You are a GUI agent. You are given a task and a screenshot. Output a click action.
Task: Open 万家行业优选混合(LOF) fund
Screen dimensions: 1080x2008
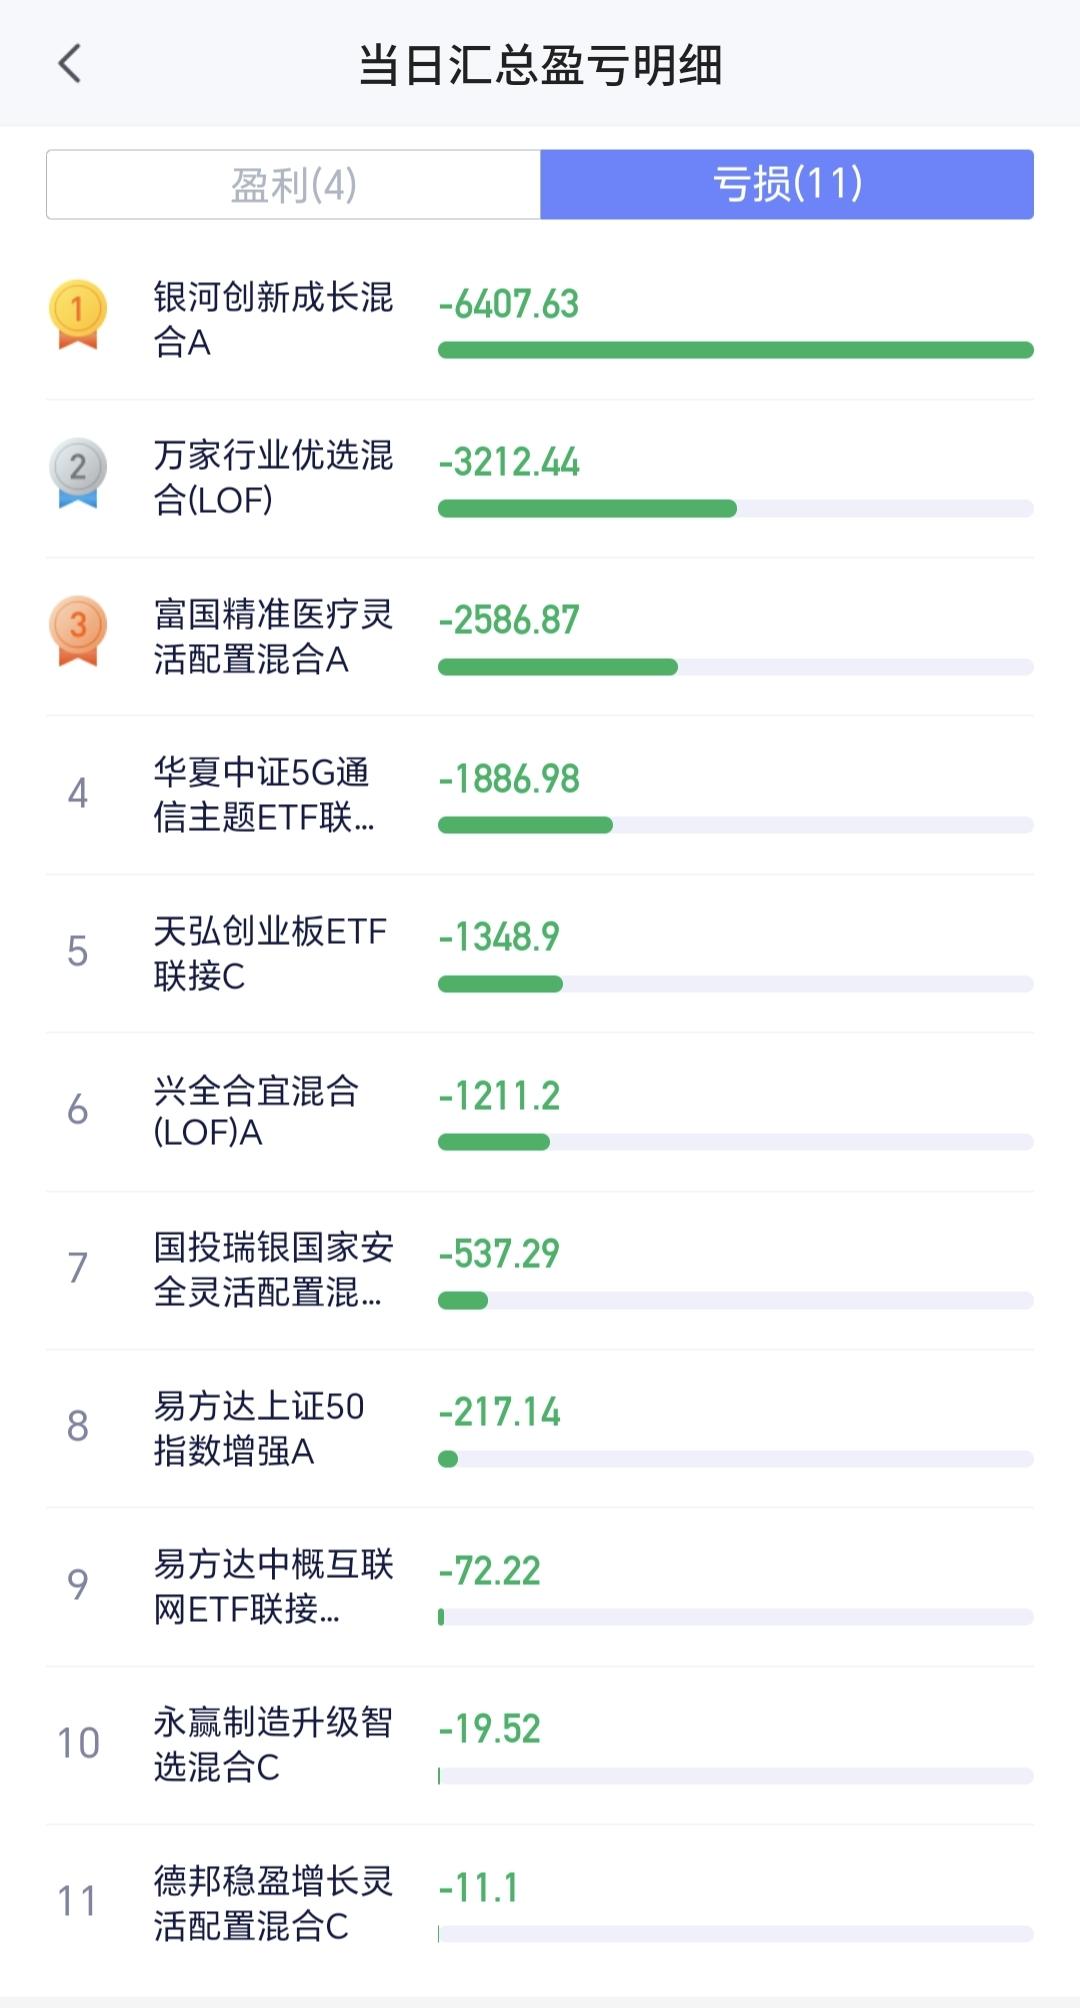(273, 477)
